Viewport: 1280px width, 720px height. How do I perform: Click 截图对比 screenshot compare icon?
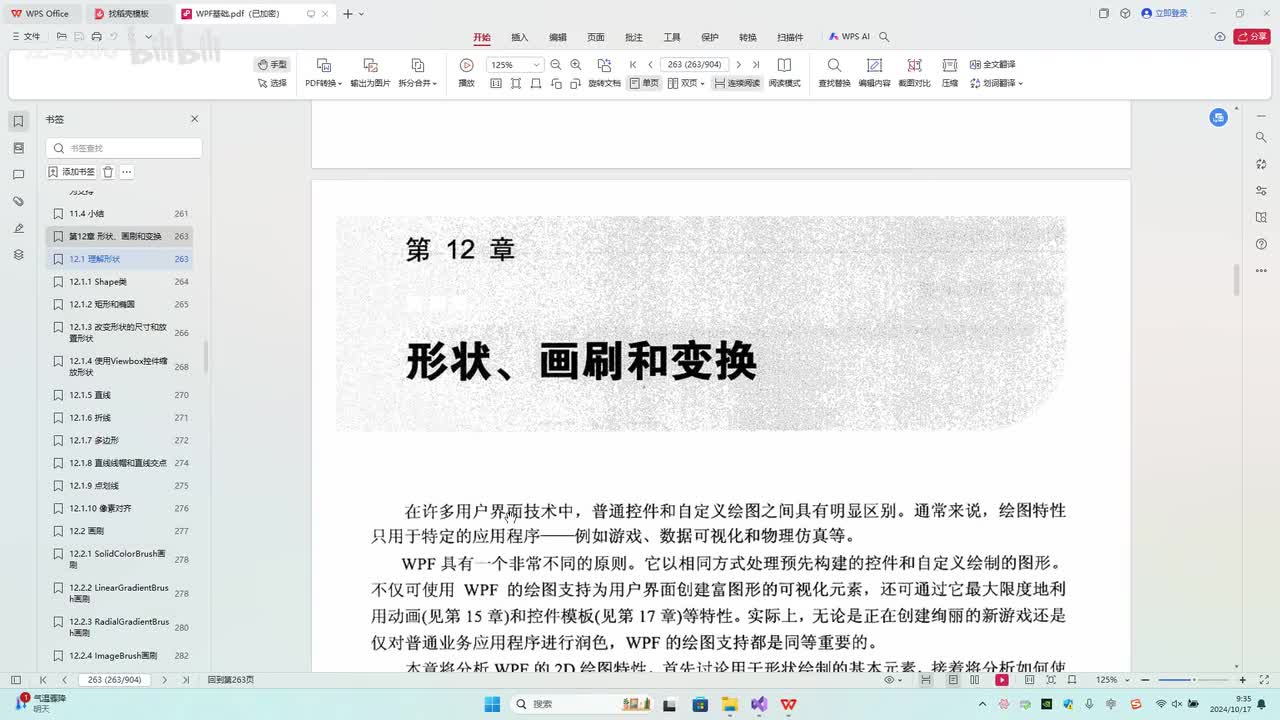click(914, 65)
